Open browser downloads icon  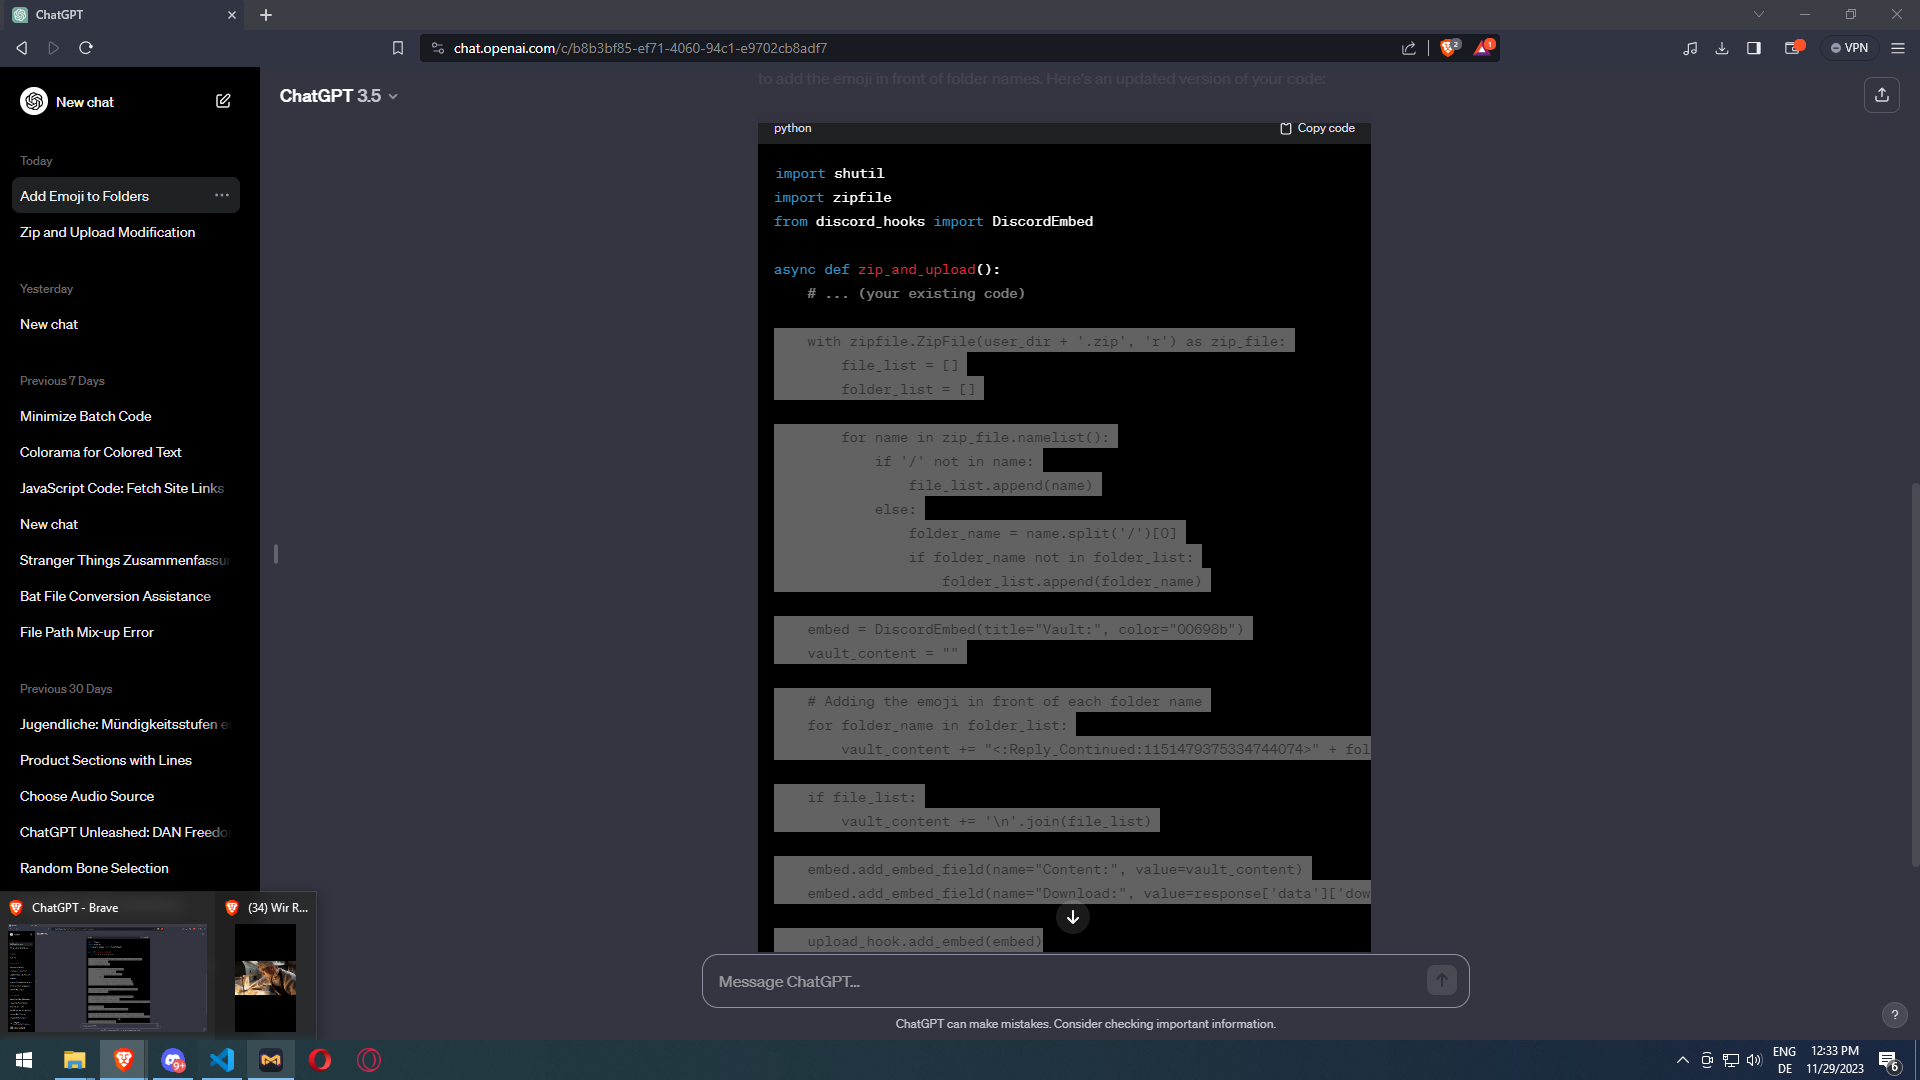pyautogui.click(x=1721, y=48)
